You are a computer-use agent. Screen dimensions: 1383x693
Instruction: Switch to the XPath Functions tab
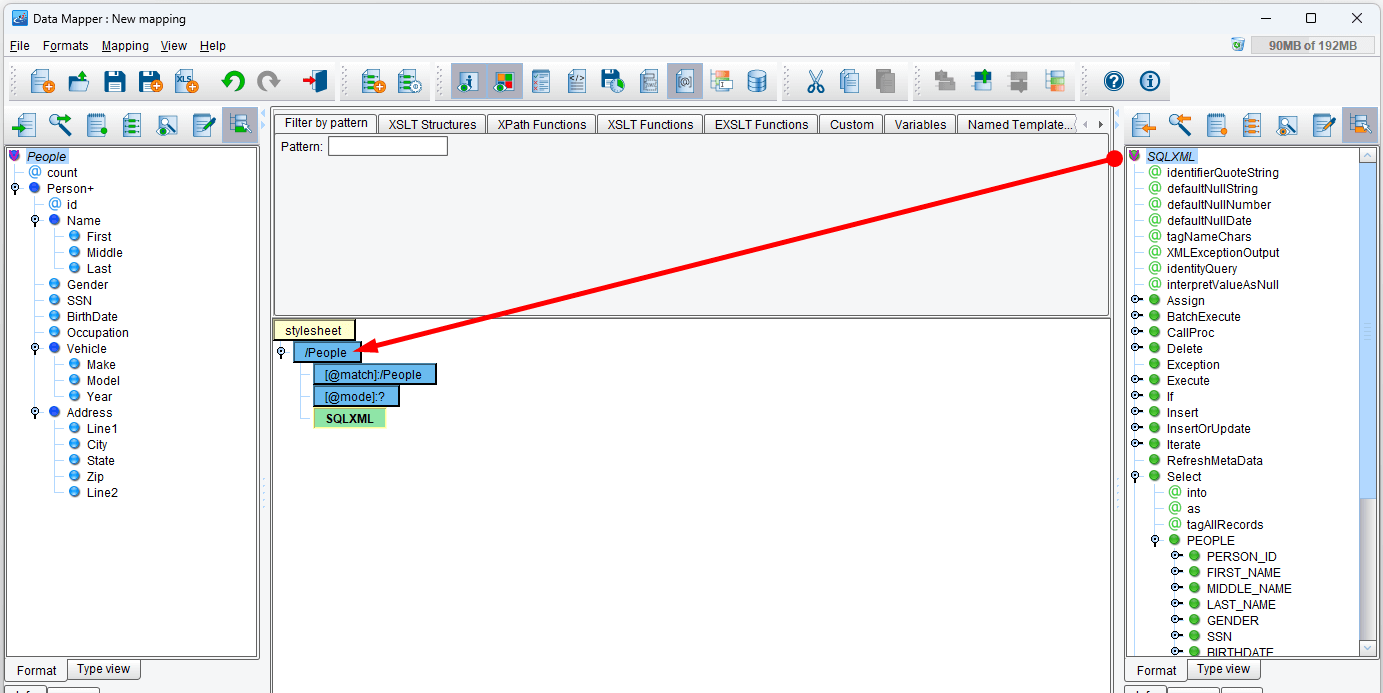[541, 125]
